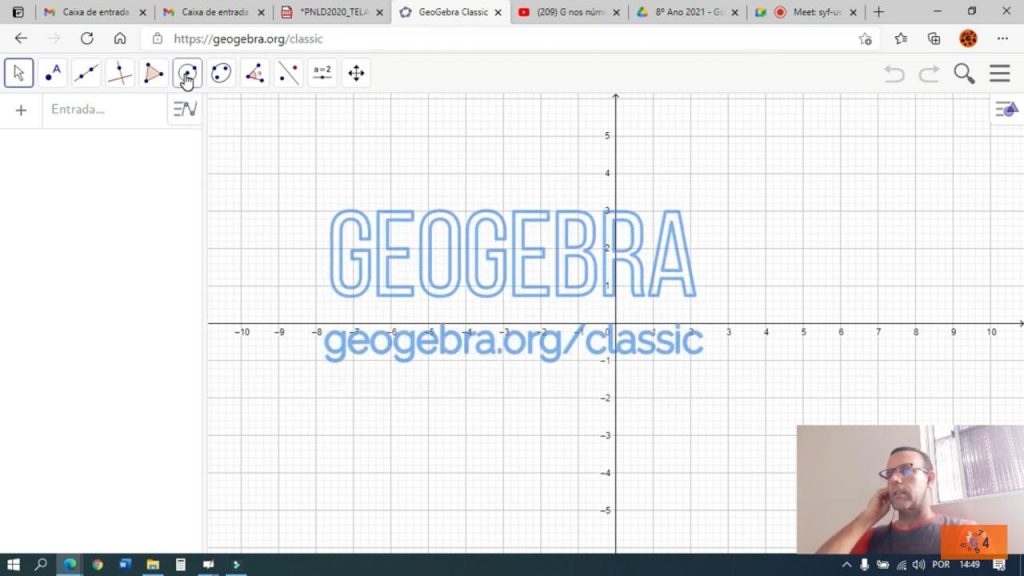Image resolution: width=1024 pixels, height=576 pixels.
Task: Go back in the browser
Action: 21,39
